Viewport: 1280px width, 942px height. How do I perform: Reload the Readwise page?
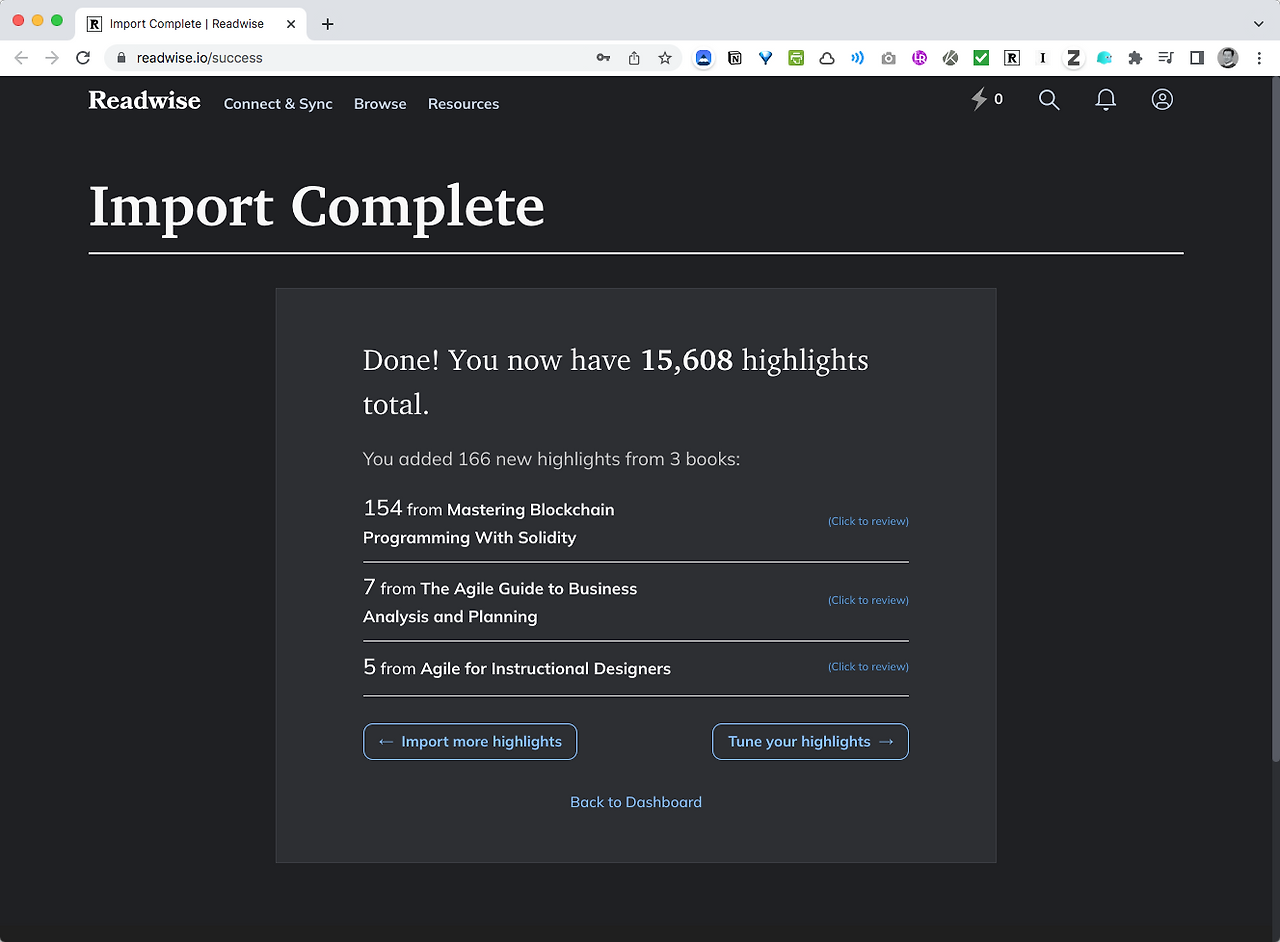(83, 58)
